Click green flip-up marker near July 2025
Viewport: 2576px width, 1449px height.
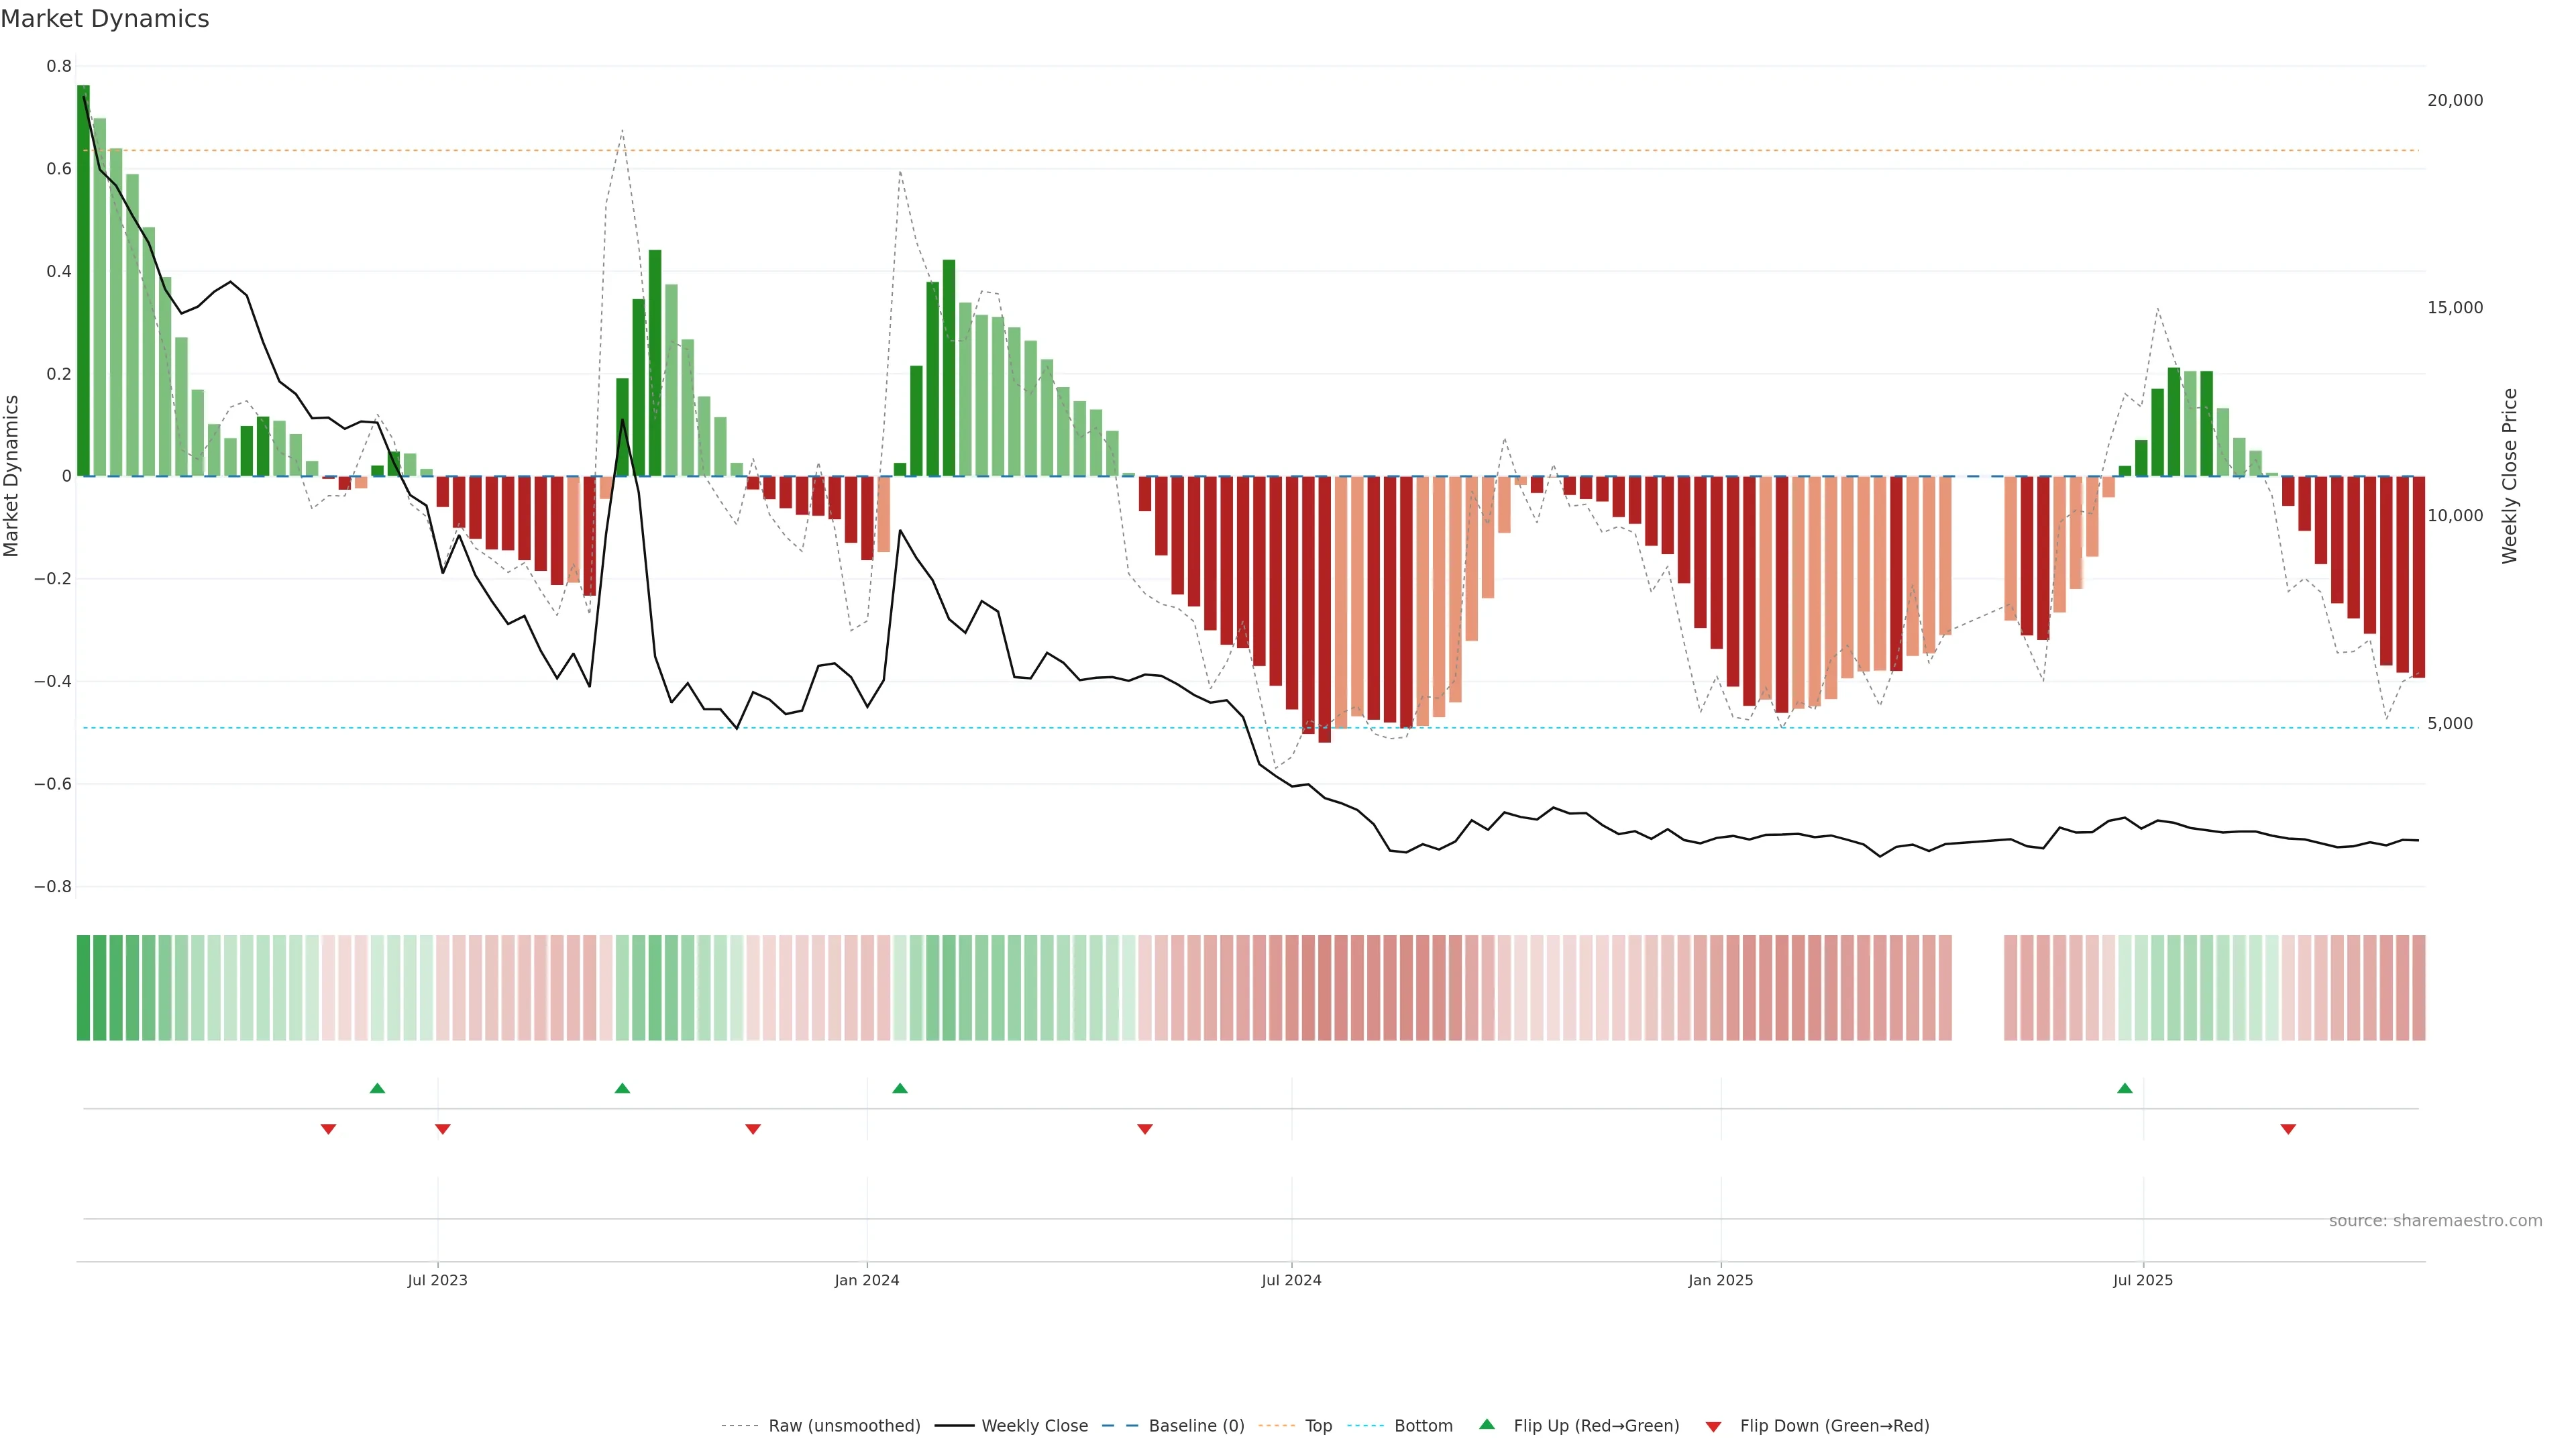[2125, 1088]
